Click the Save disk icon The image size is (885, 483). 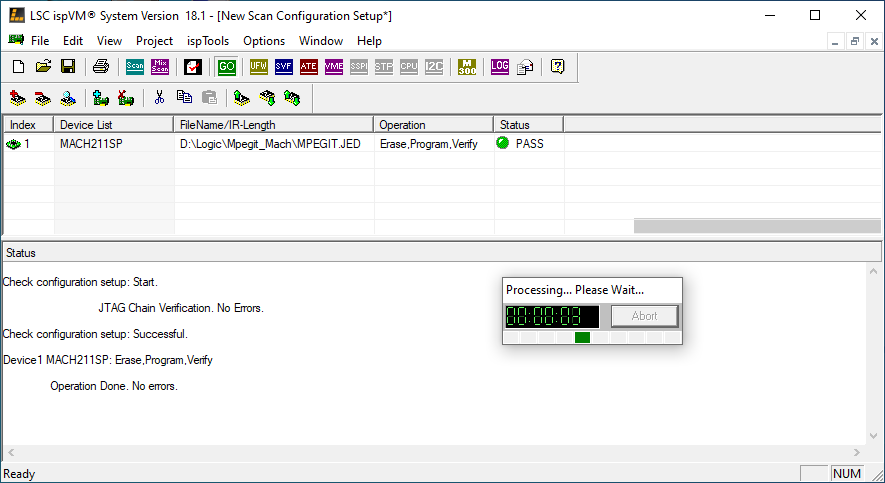[68, 67]
